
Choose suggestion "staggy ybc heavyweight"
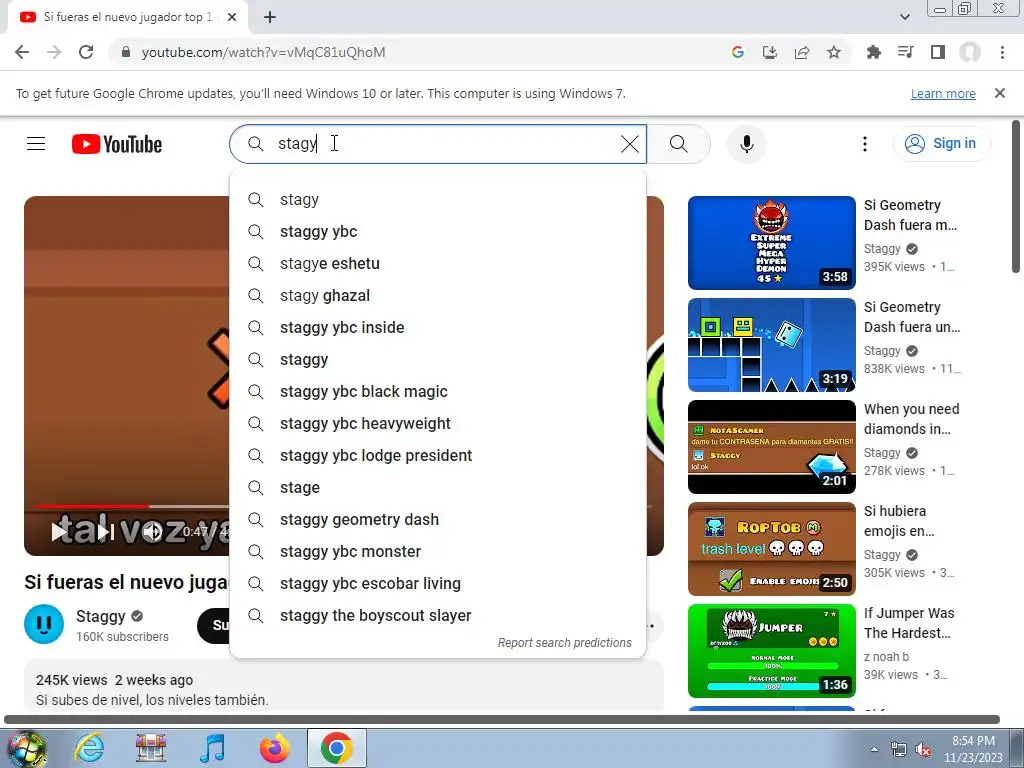tap(438, 424)
